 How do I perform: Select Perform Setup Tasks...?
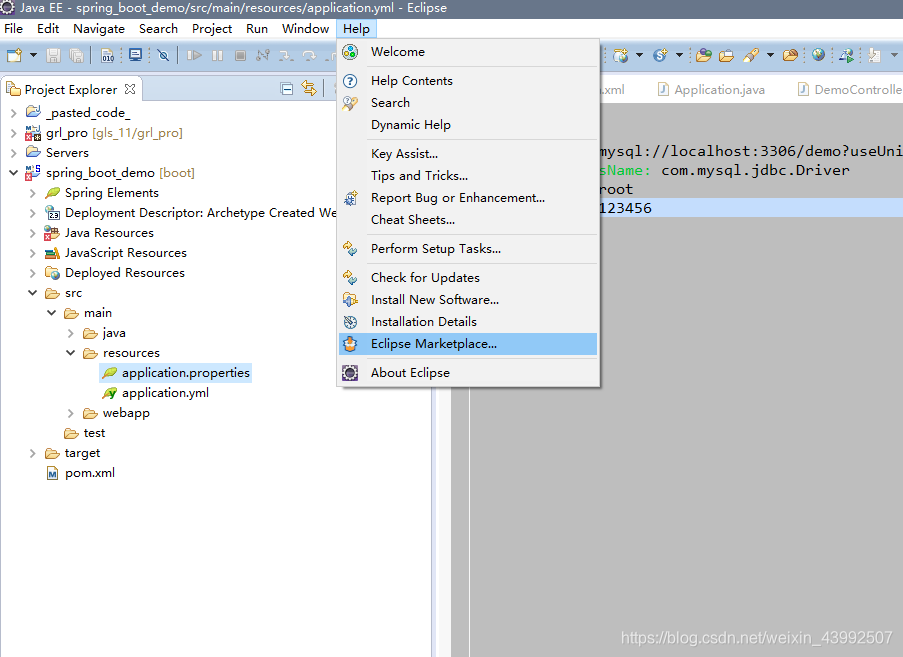click(x=468, y=249)
